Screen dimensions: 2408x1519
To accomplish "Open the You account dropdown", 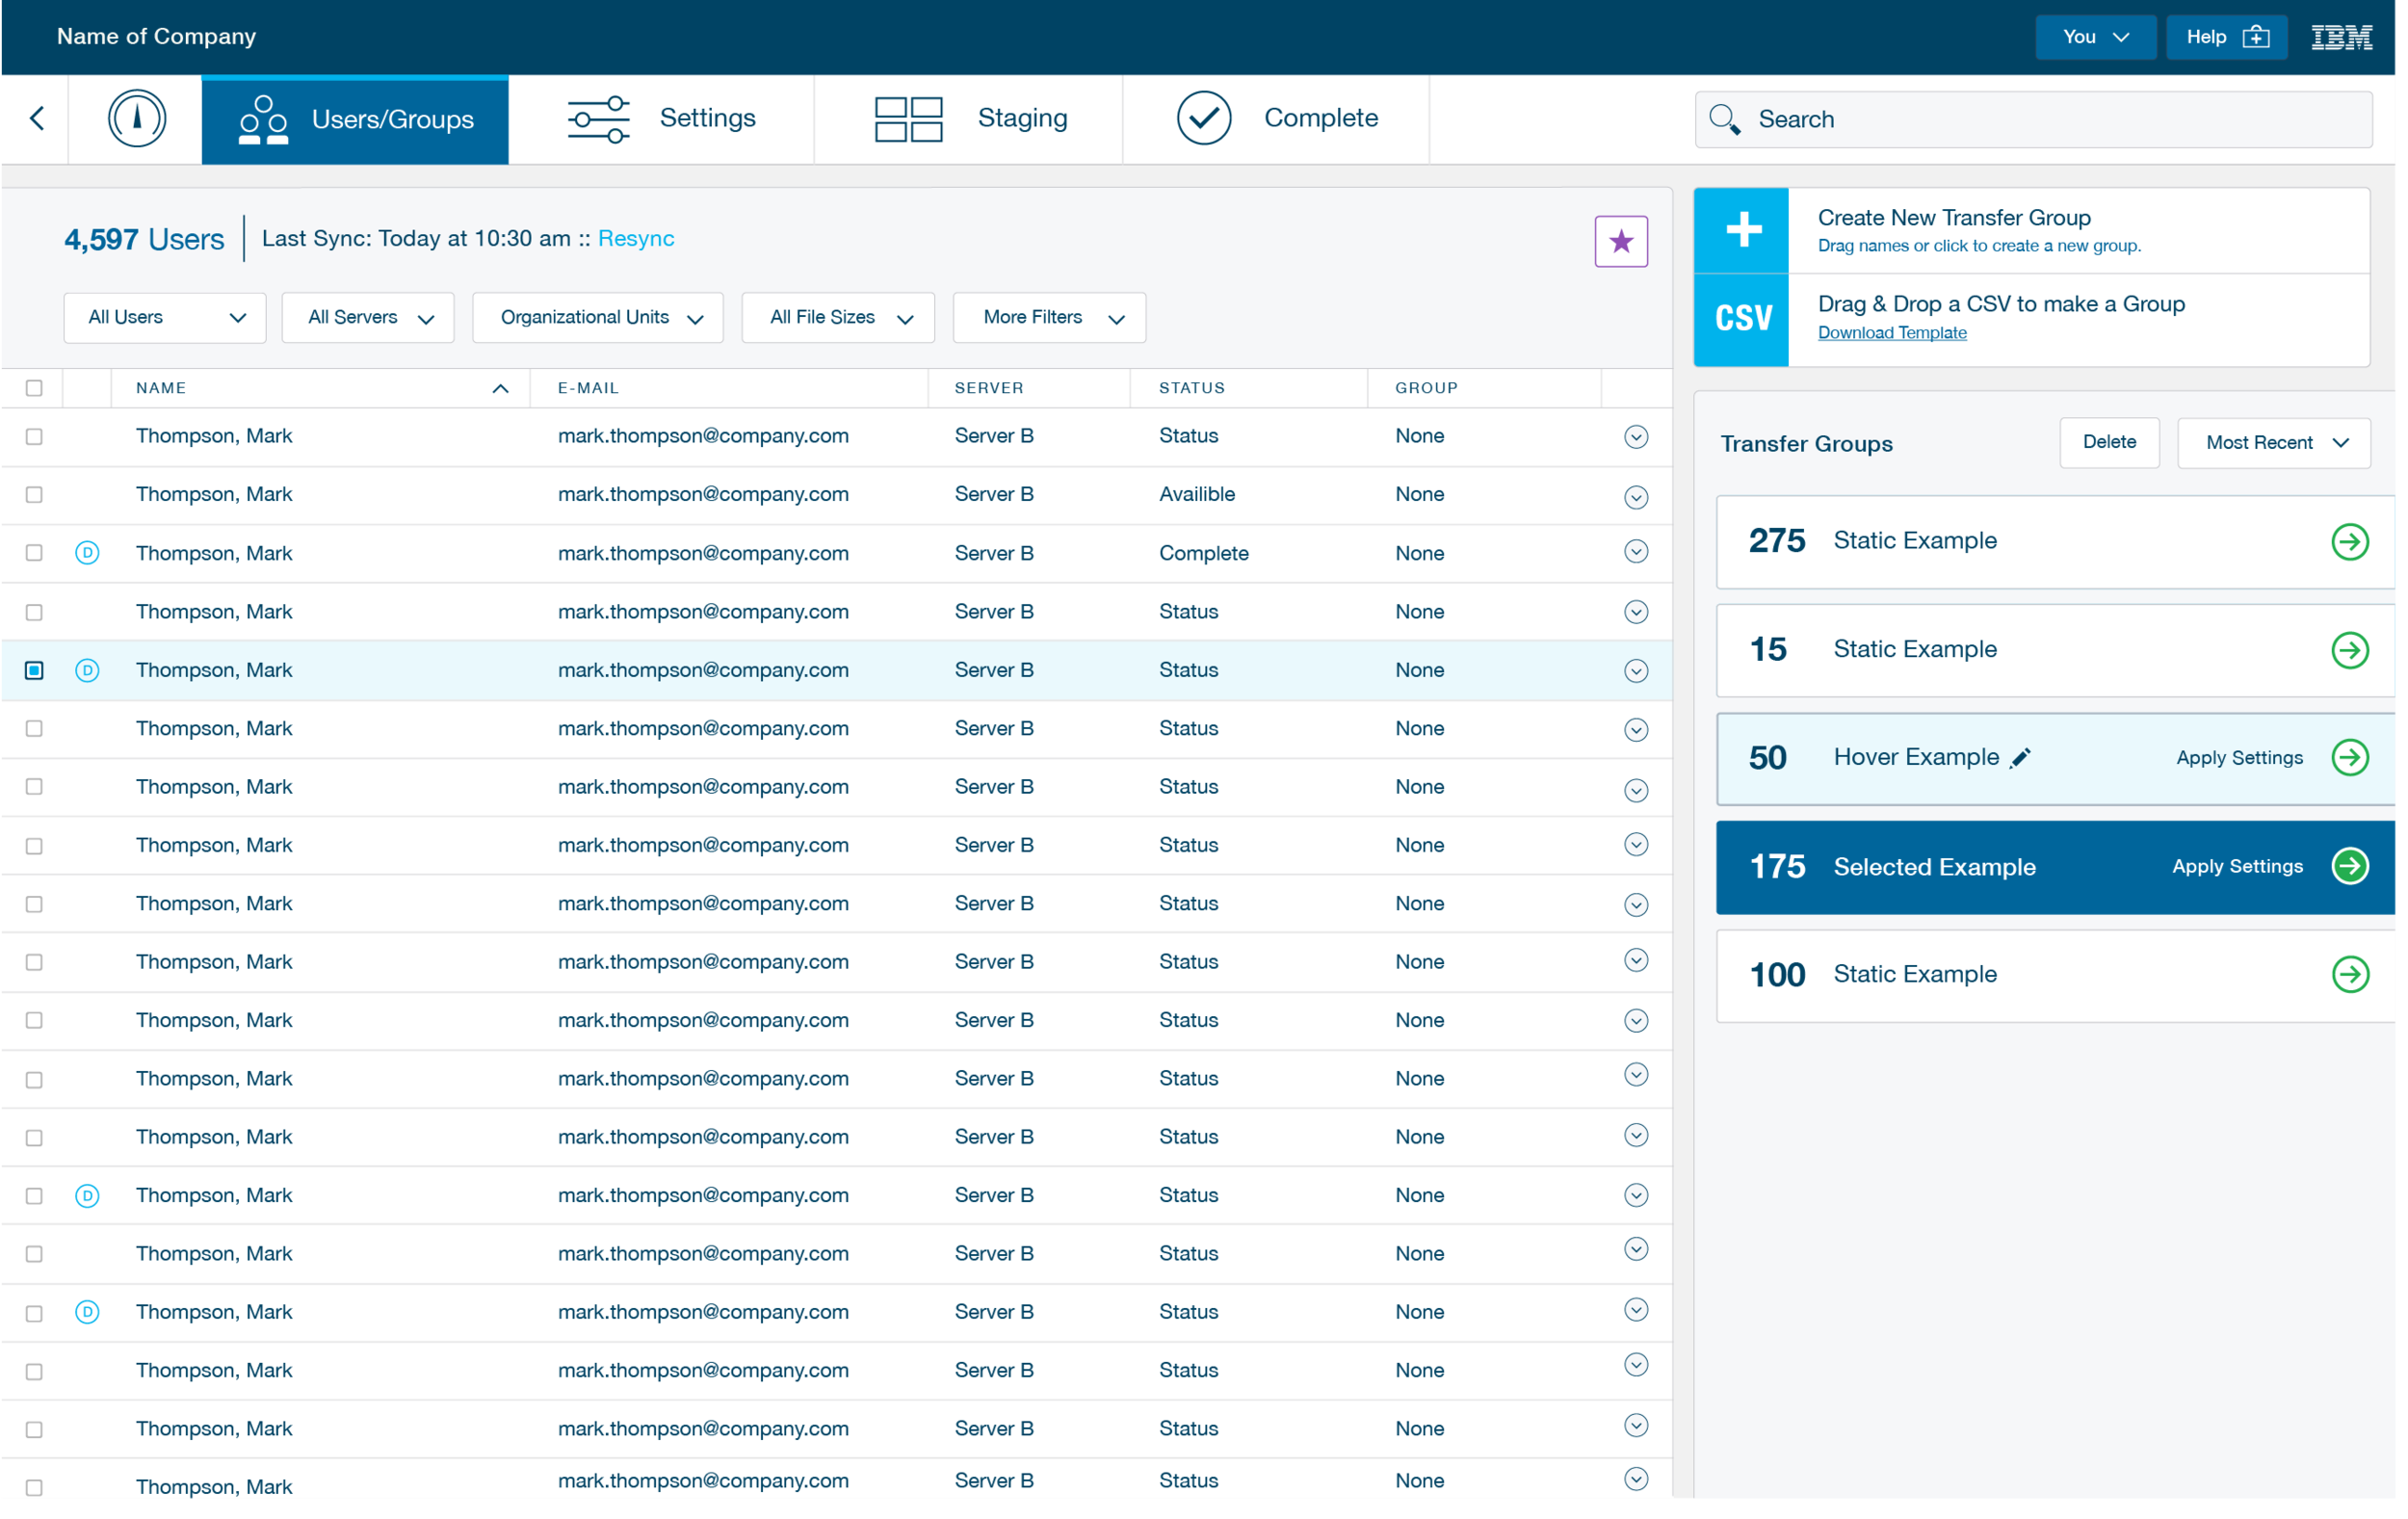I will (2095, 37).
